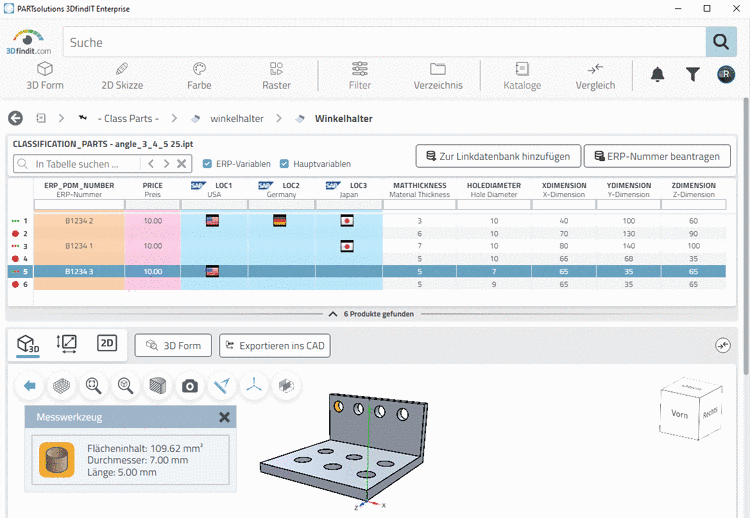Switch to the dimensions view tab

tap(66, 343)
